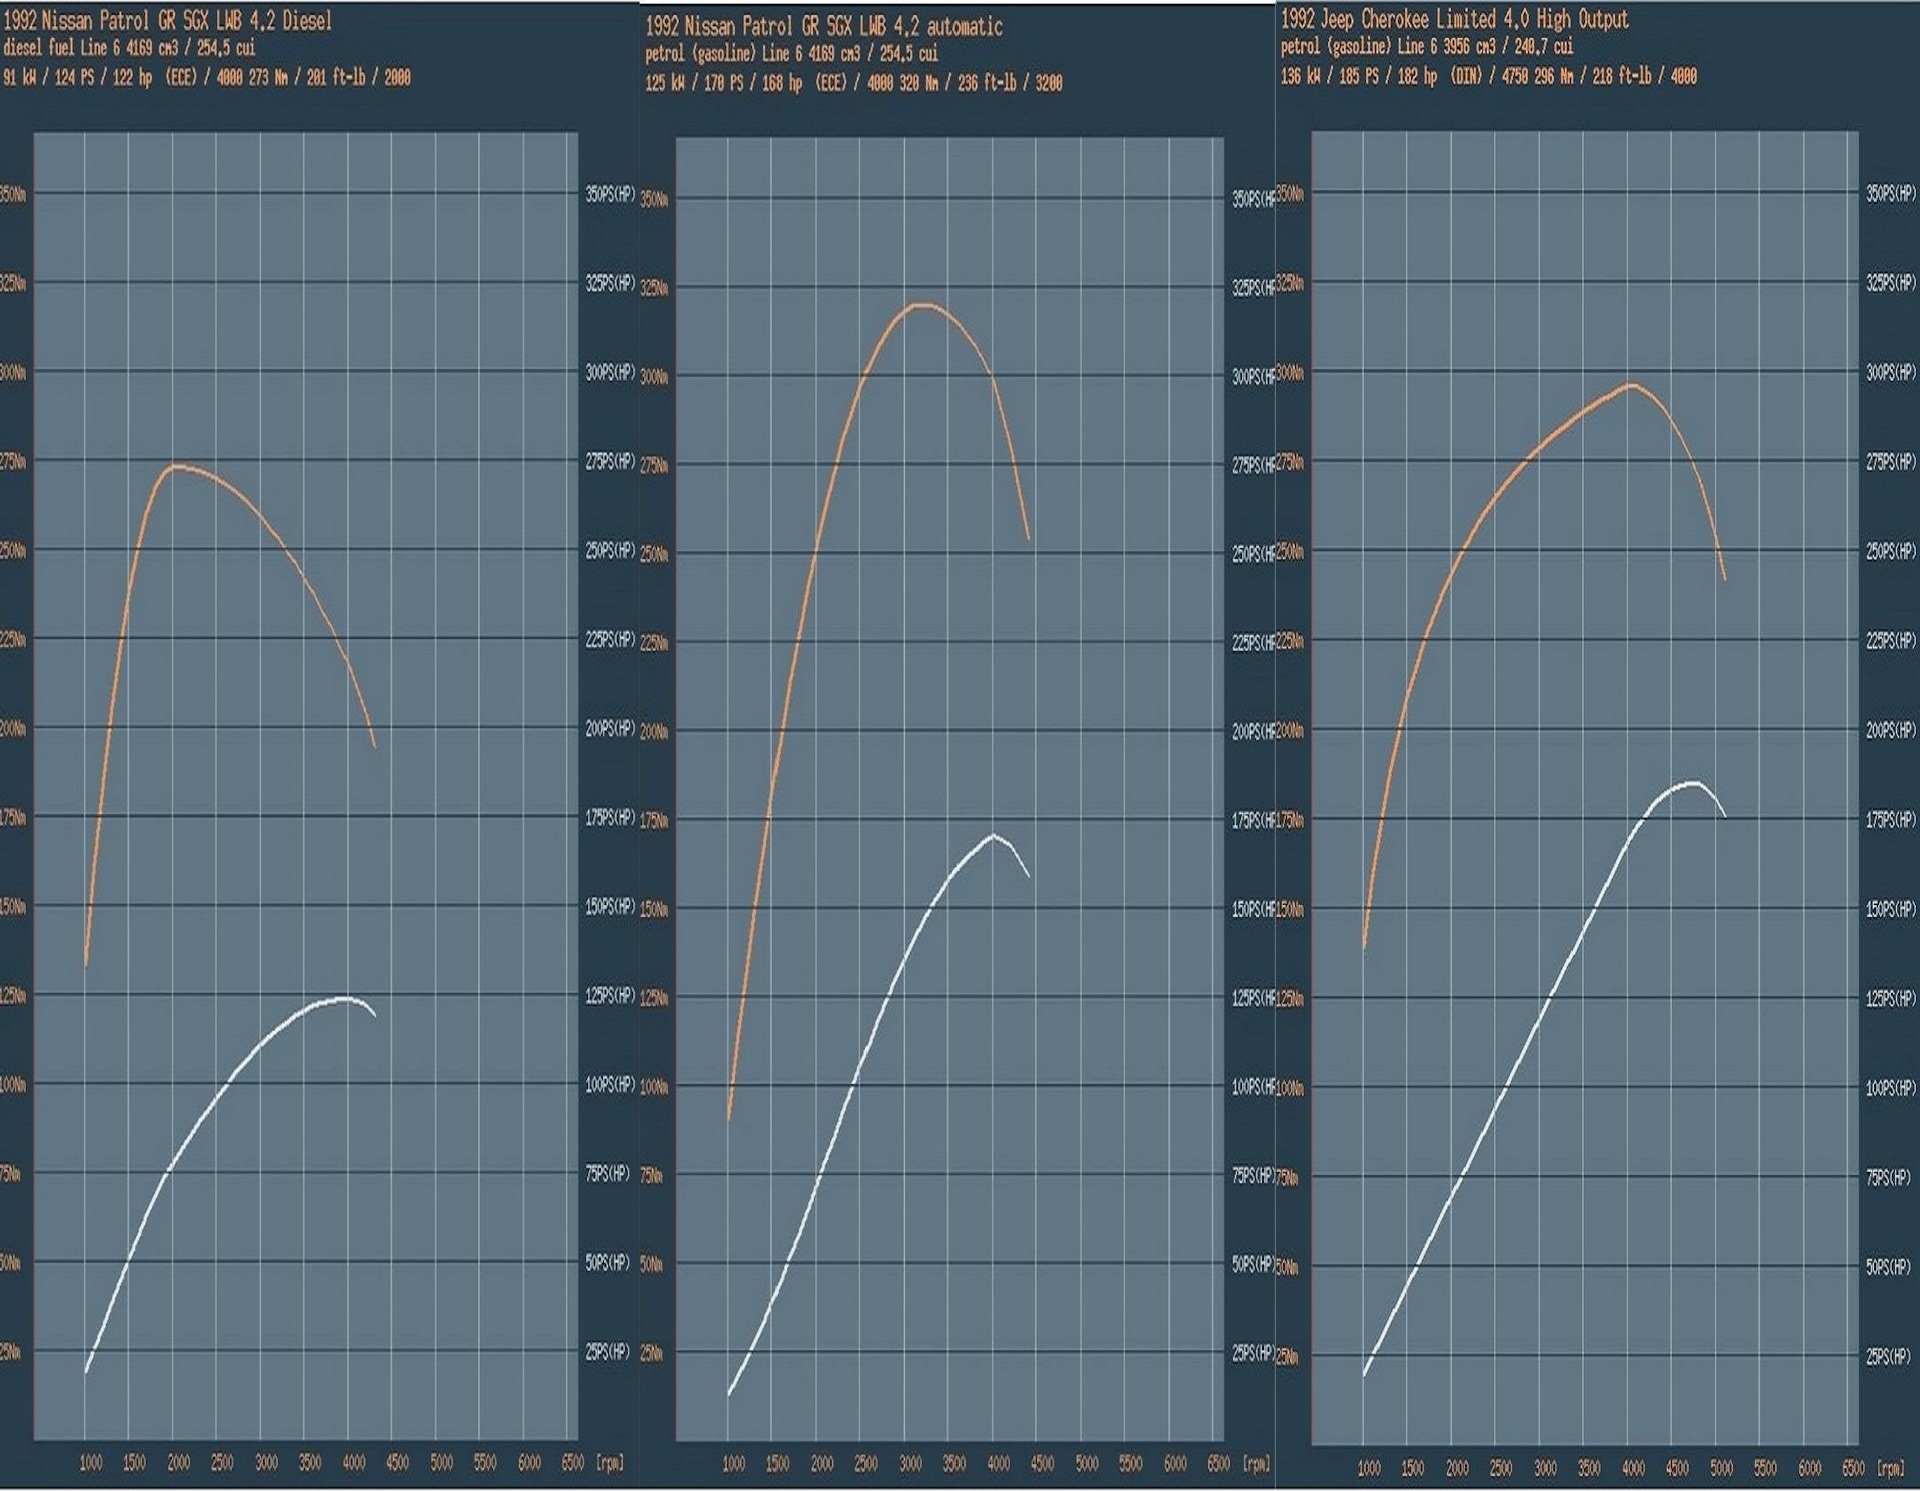Screen dimensions: 1920x1491
Task: Click the 4500 rpm tick under Jeep chart
Action: [x=1677, y=1469]
